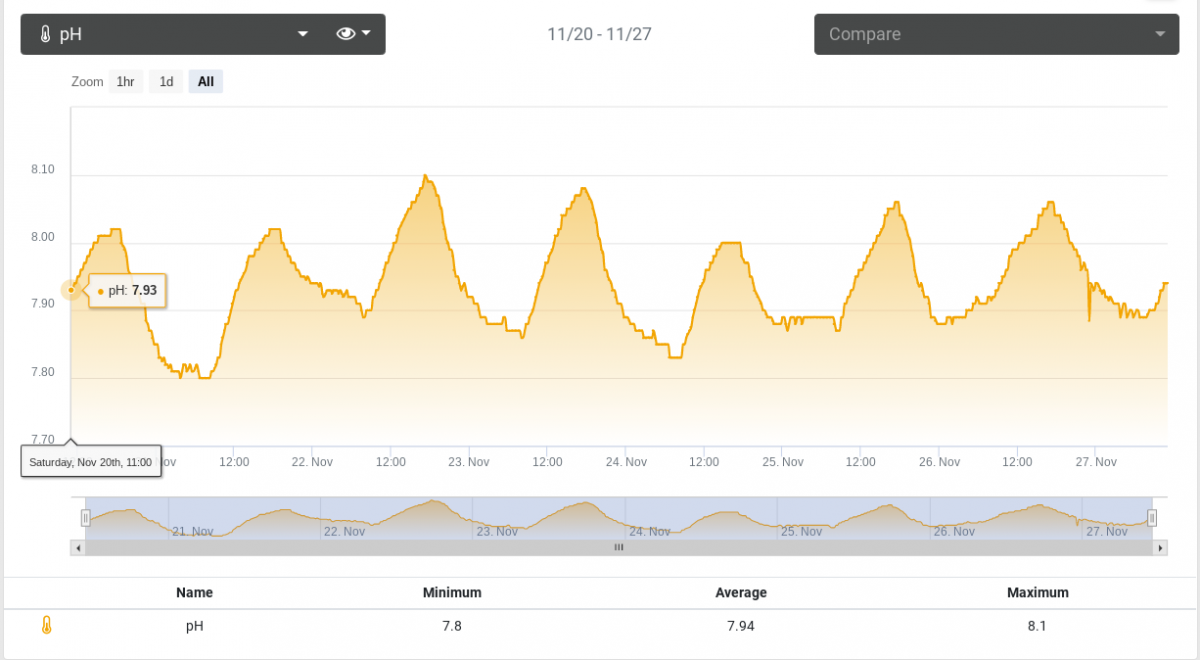Click the right navigator range handle
1200x660 pixels.
[x=1152, y=517]
